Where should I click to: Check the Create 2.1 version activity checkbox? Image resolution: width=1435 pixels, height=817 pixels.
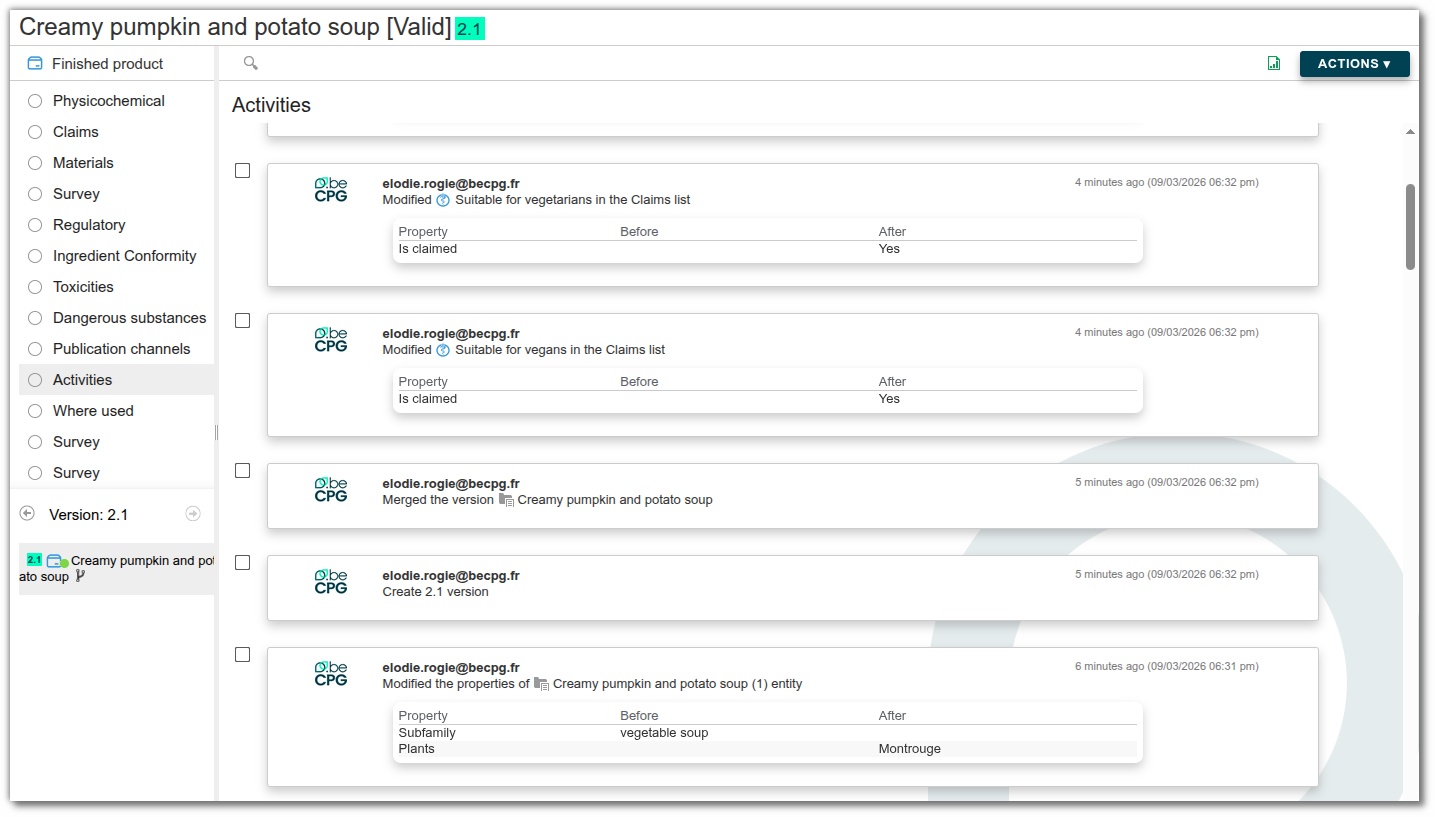[x=242, y=563]
